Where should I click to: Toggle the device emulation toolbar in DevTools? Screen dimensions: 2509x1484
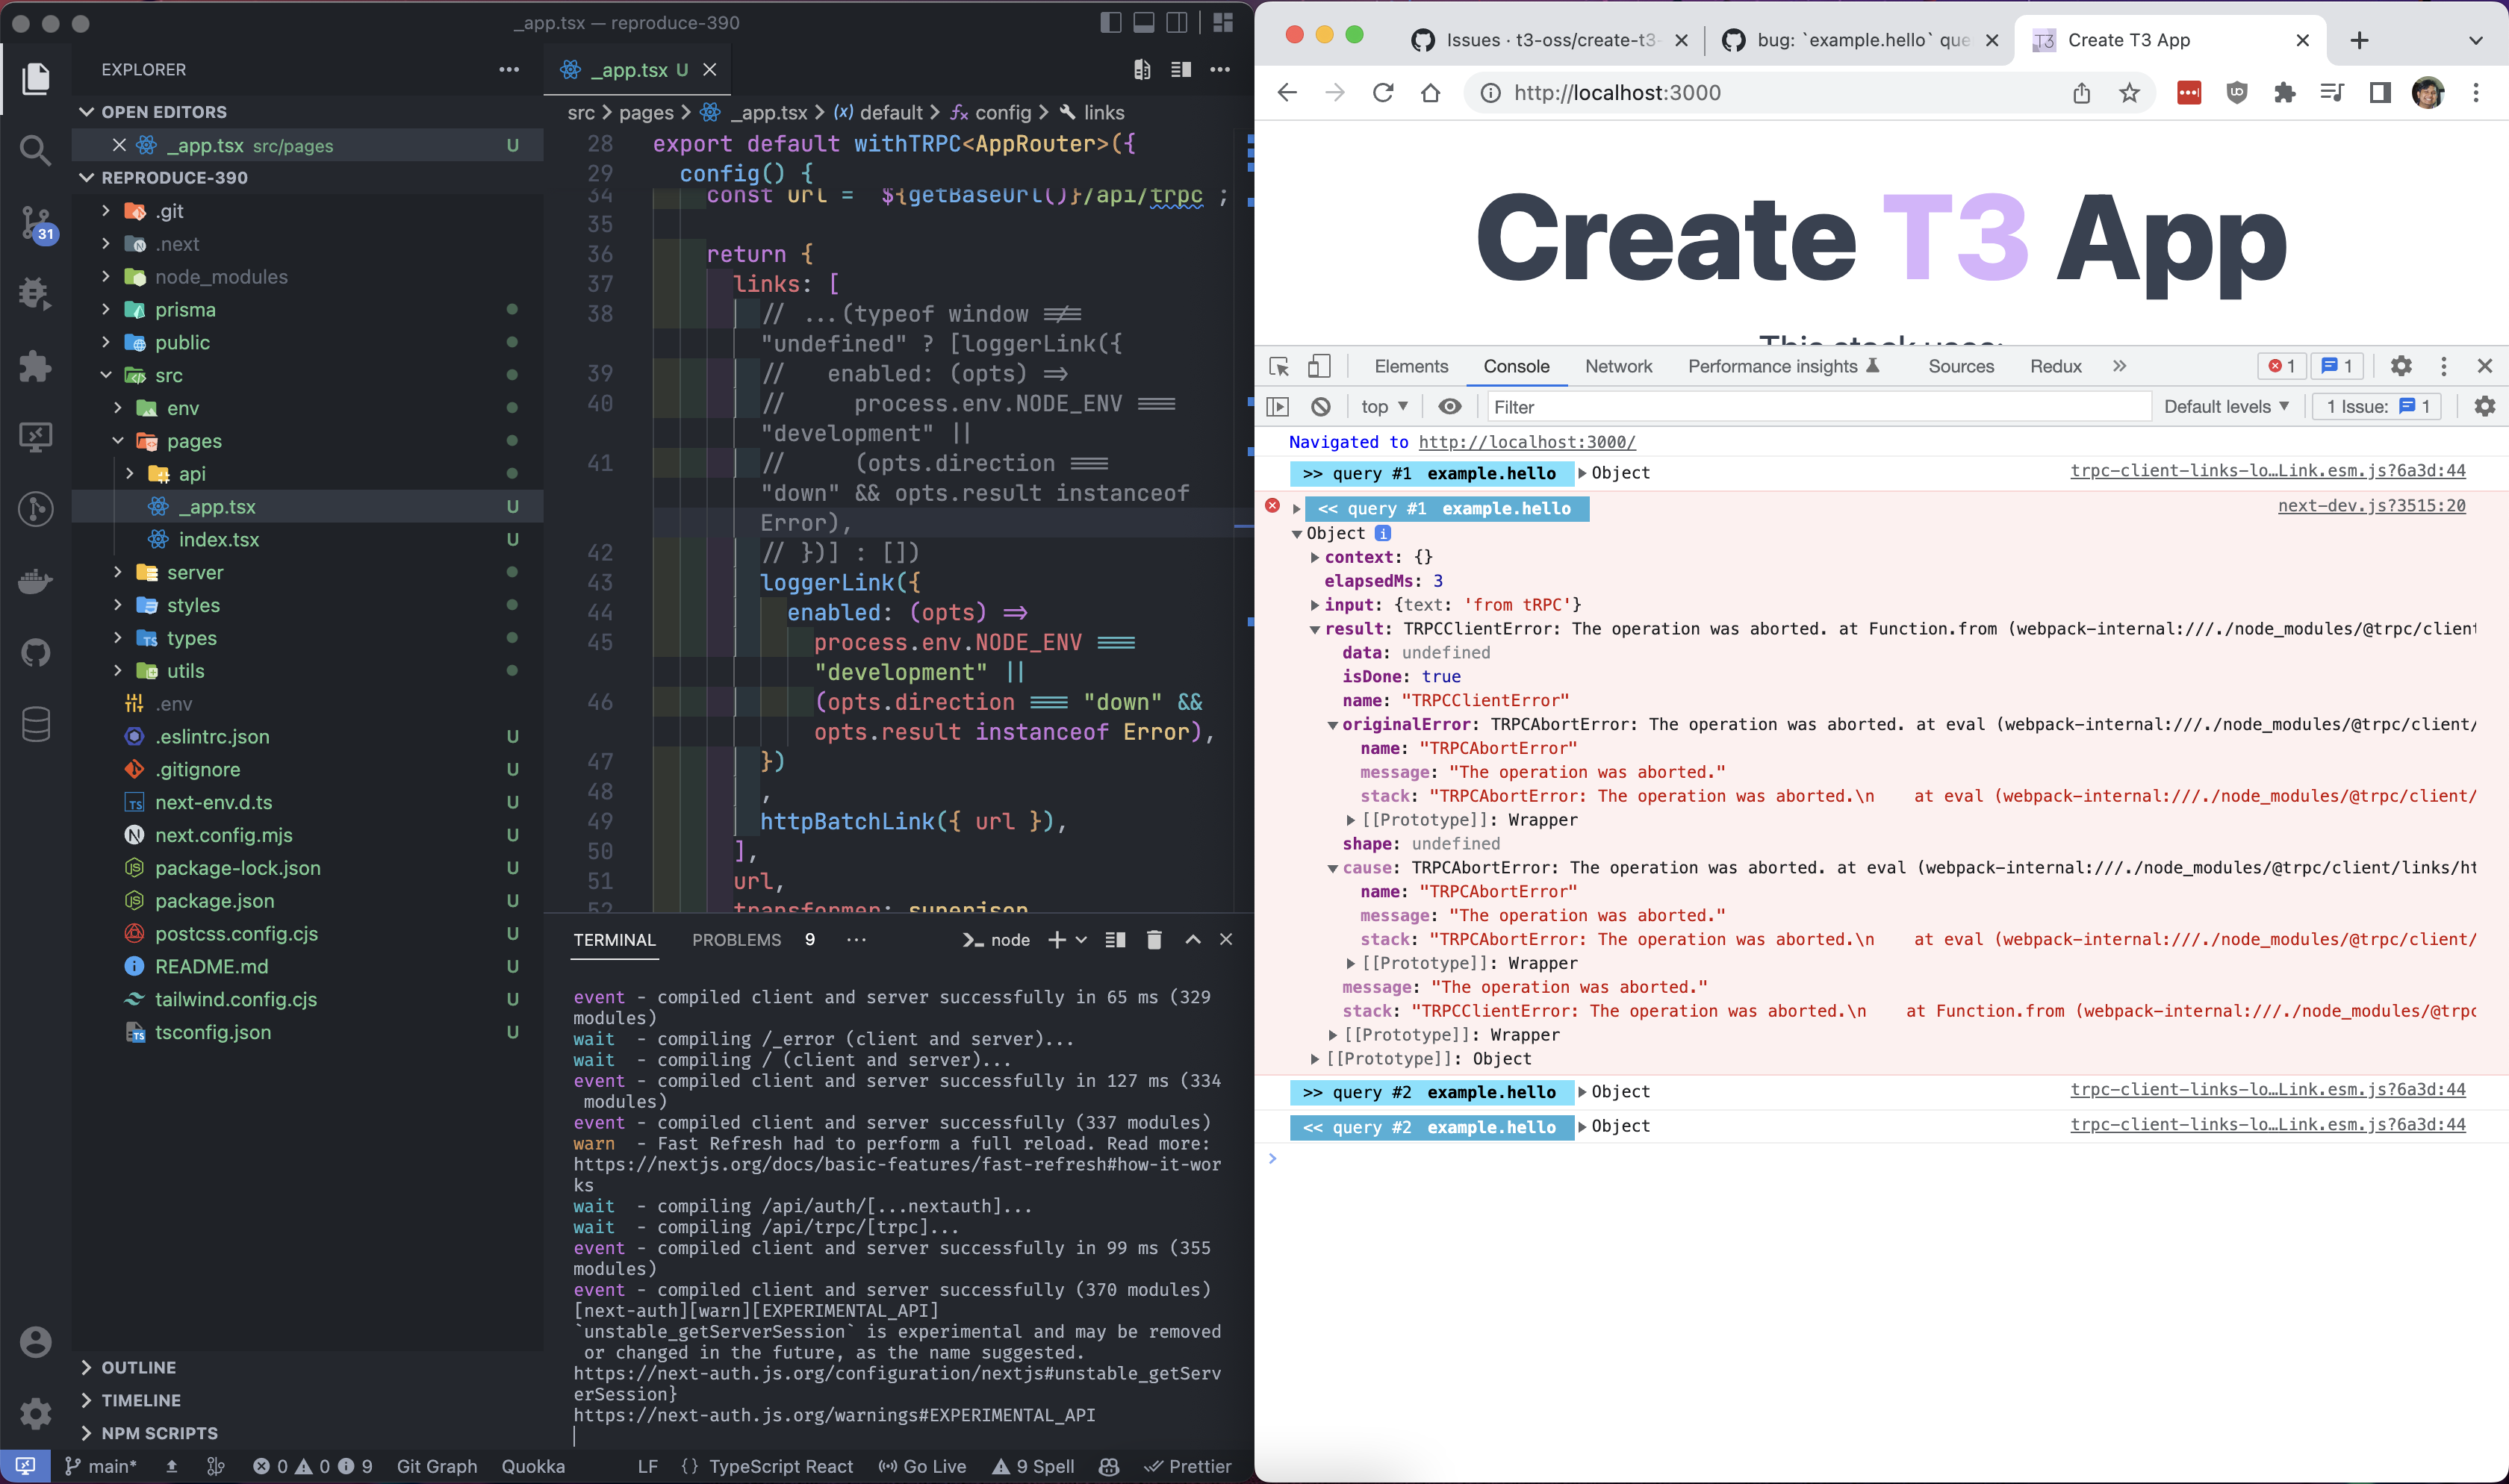coord(1320,366)
